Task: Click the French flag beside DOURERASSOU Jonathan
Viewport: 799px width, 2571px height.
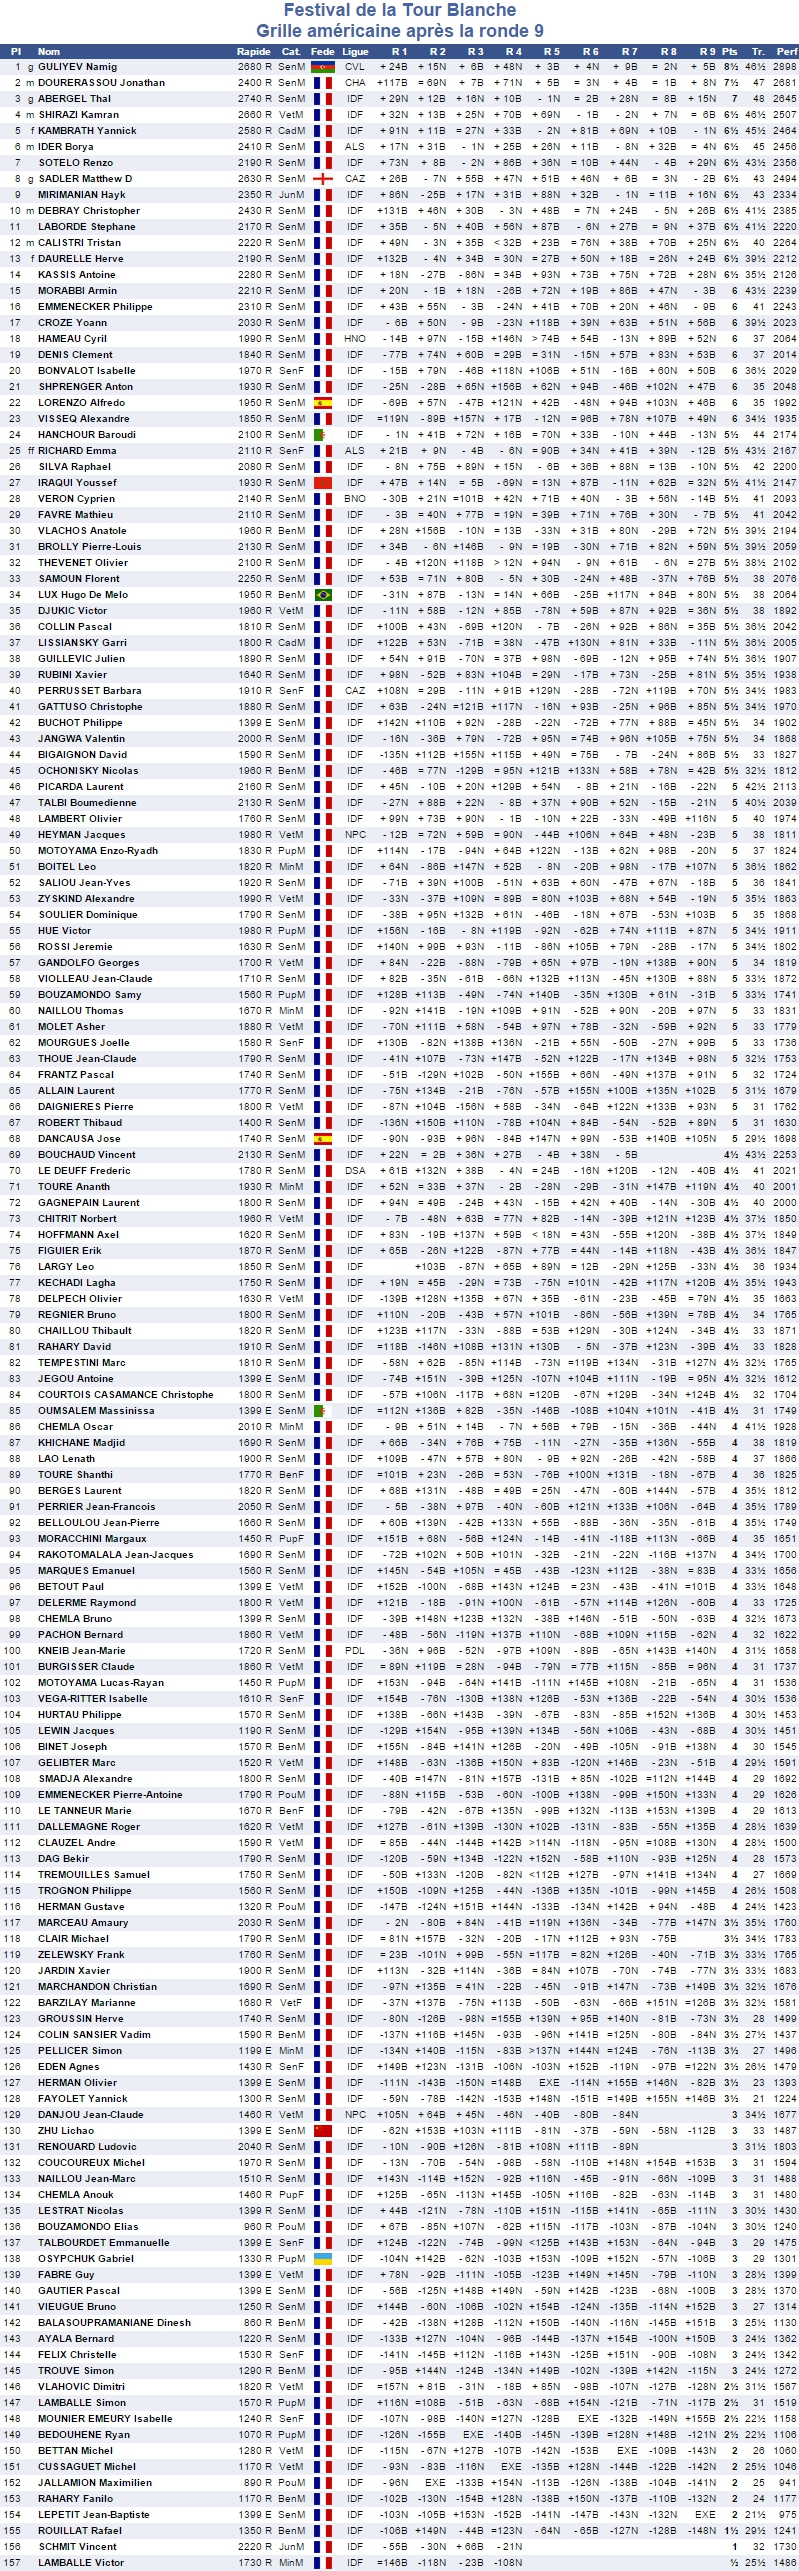Action: click(322, 83)
